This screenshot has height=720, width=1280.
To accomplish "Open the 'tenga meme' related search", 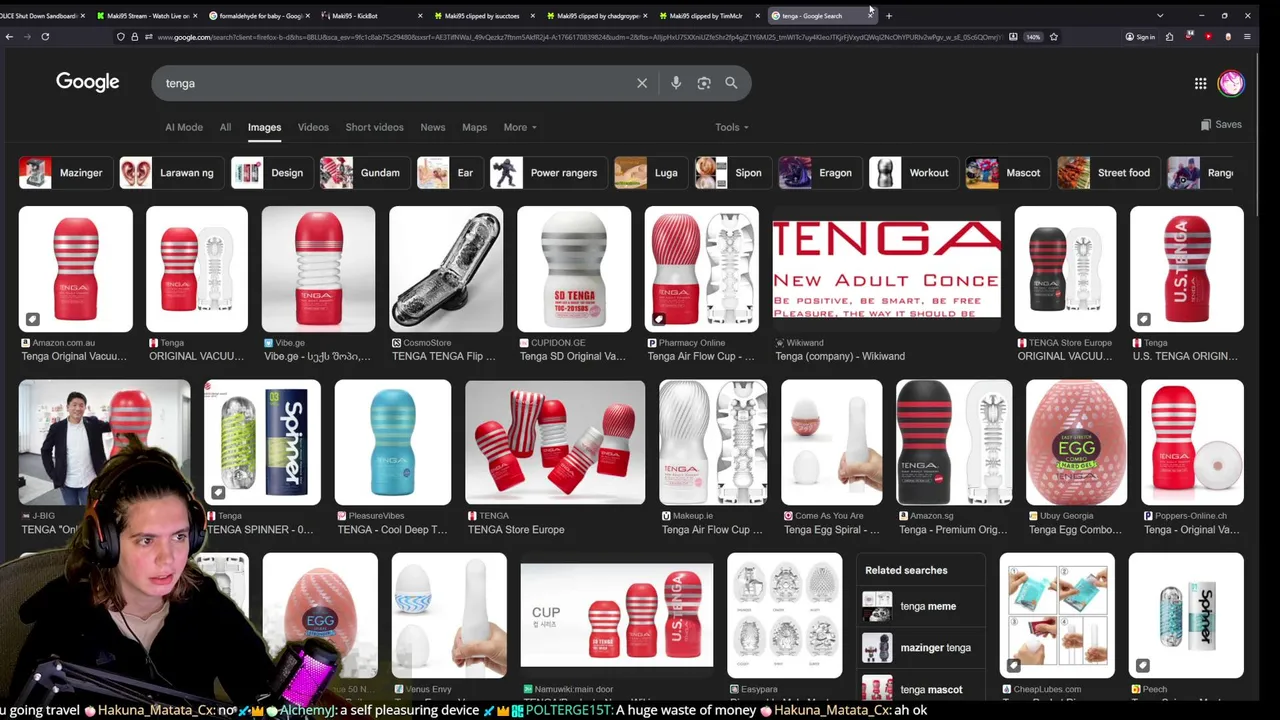I will pos(920,606).
